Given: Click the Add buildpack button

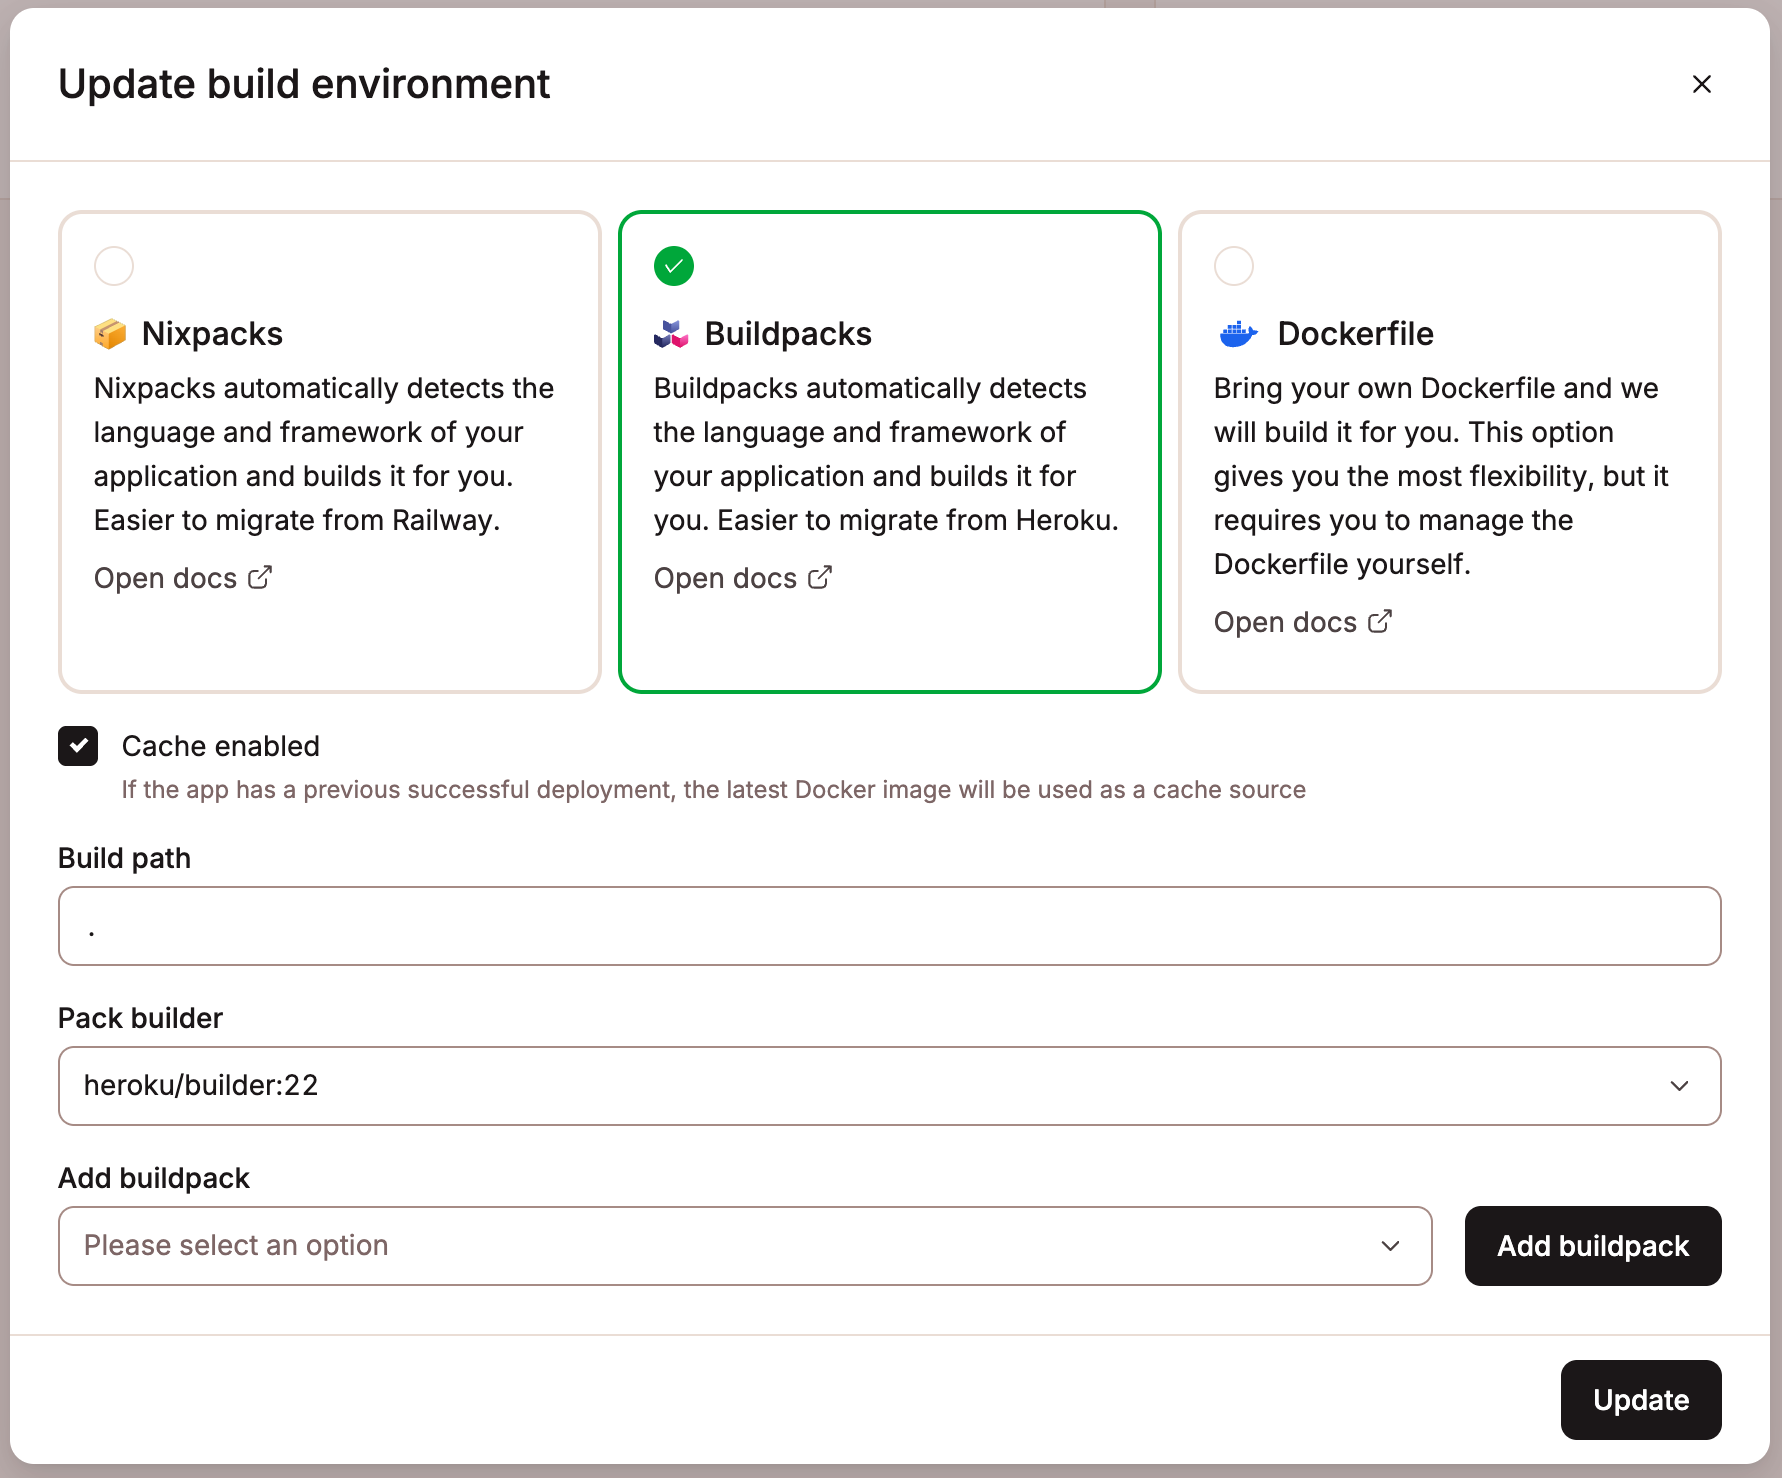Looking at the screenshot, I should (1593, 1246).
